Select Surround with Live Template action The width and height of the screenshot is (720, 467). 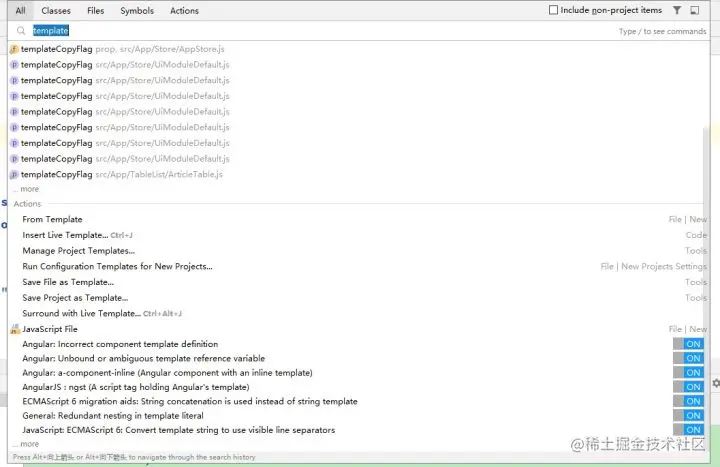coord(358,313)
